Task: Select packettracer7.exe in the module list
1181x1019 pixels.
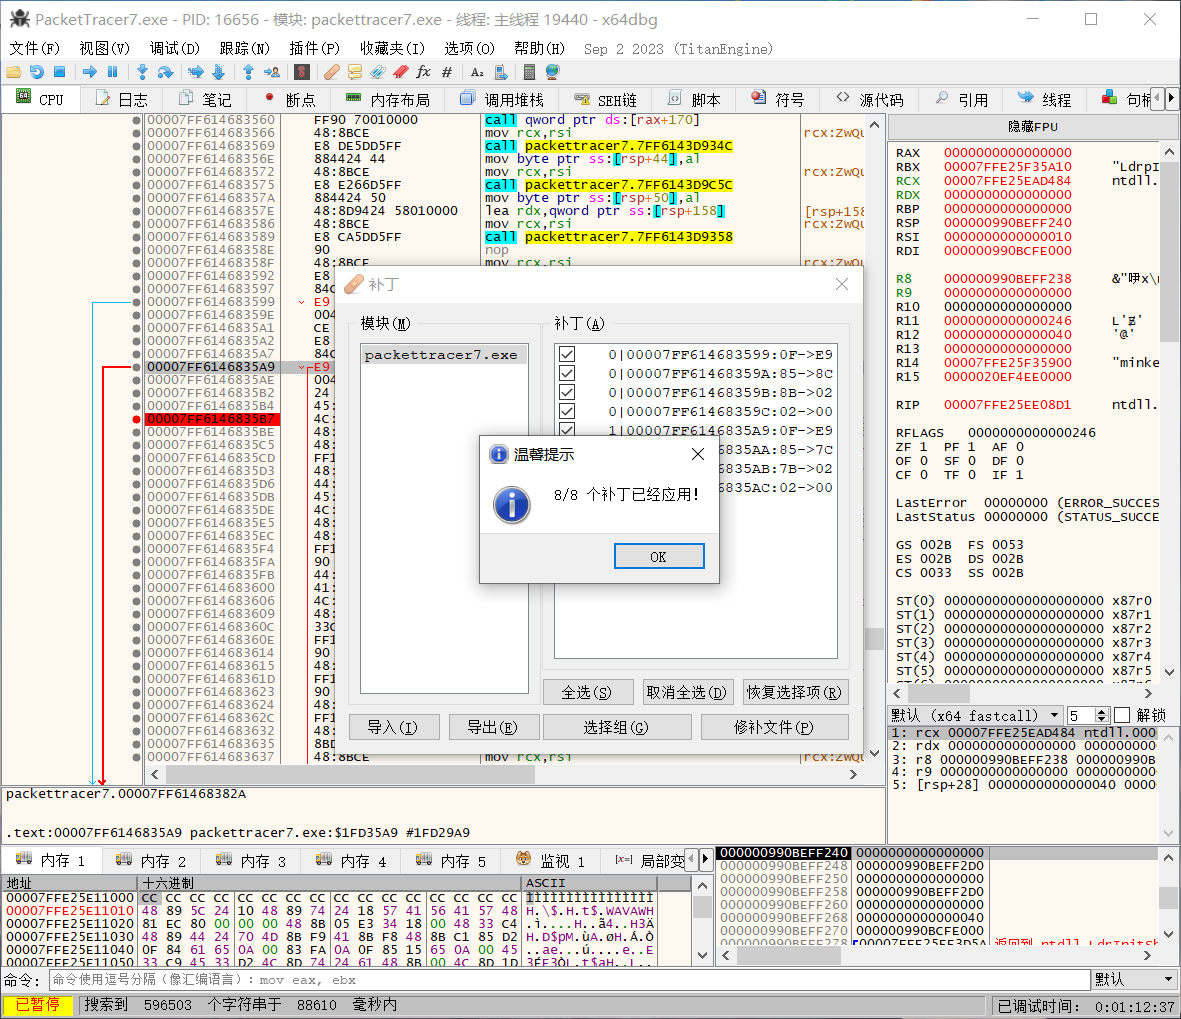Action: pos(444,355)
